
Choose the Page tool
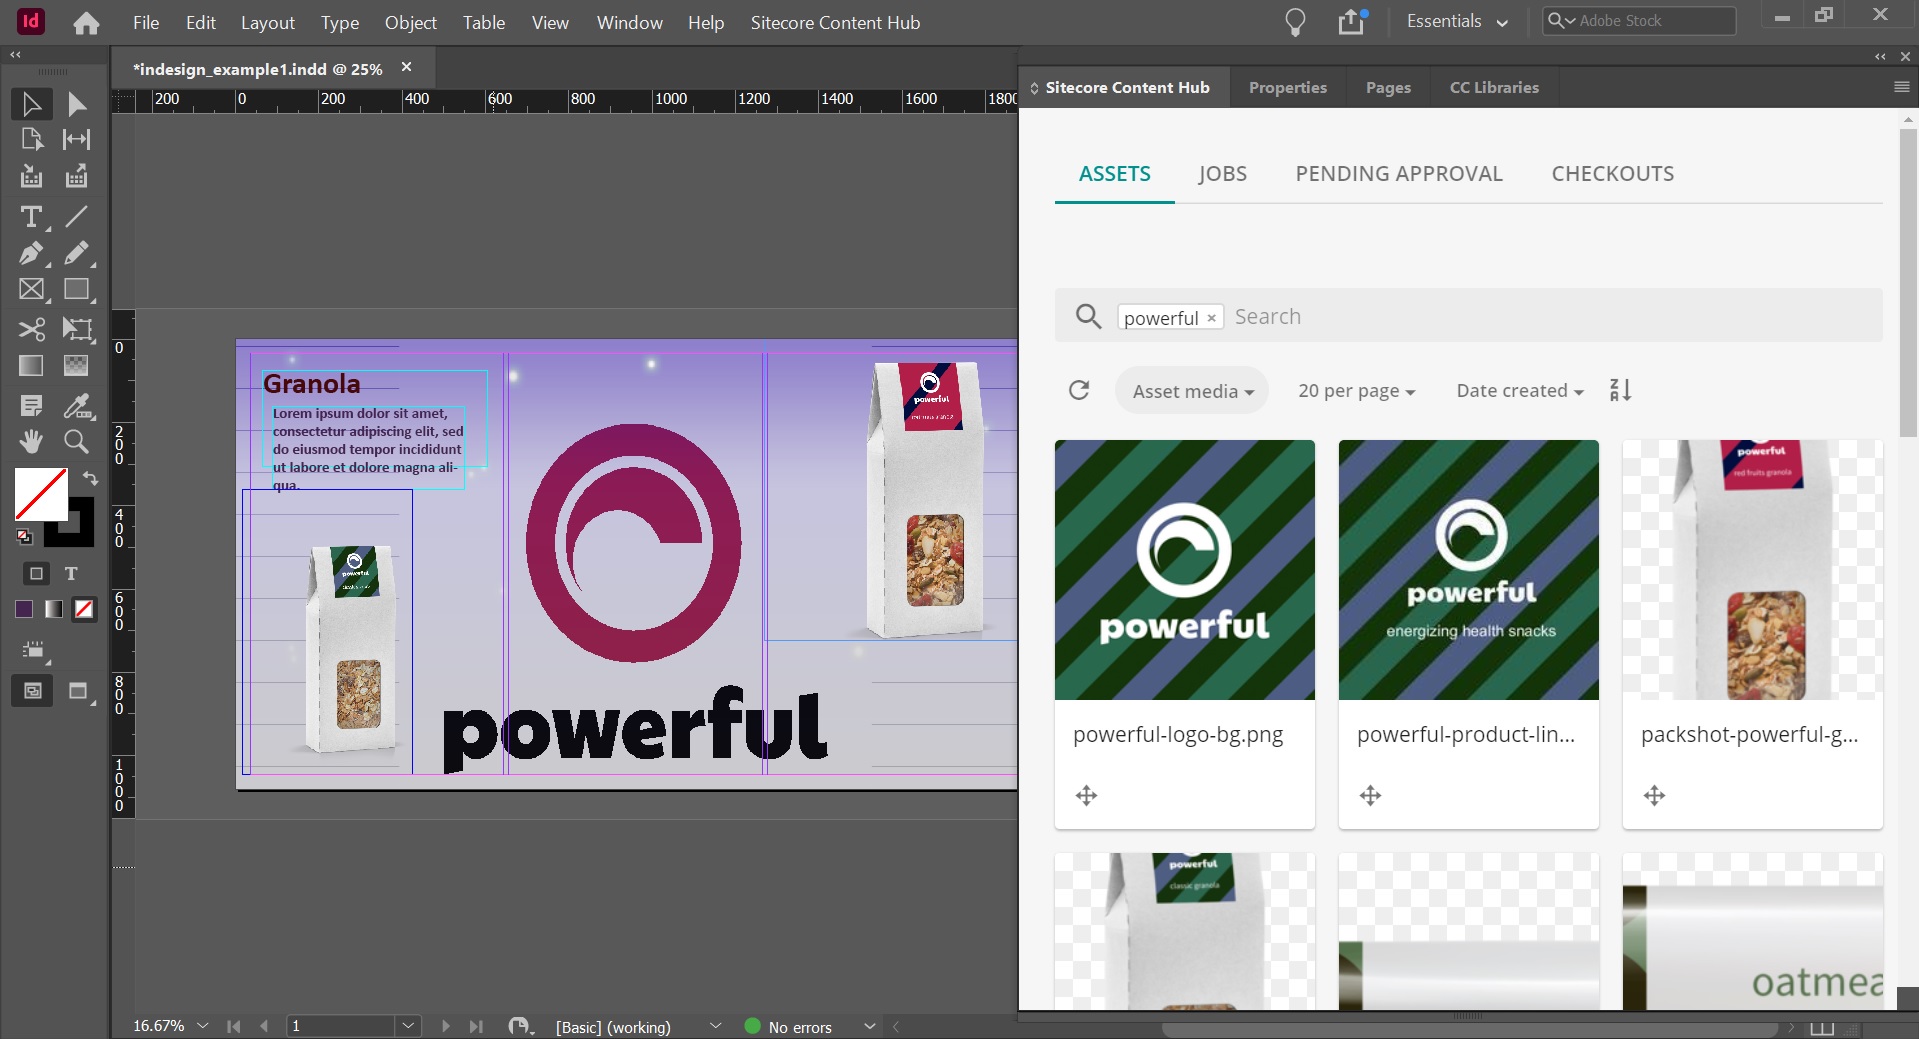tap(31, 139)
